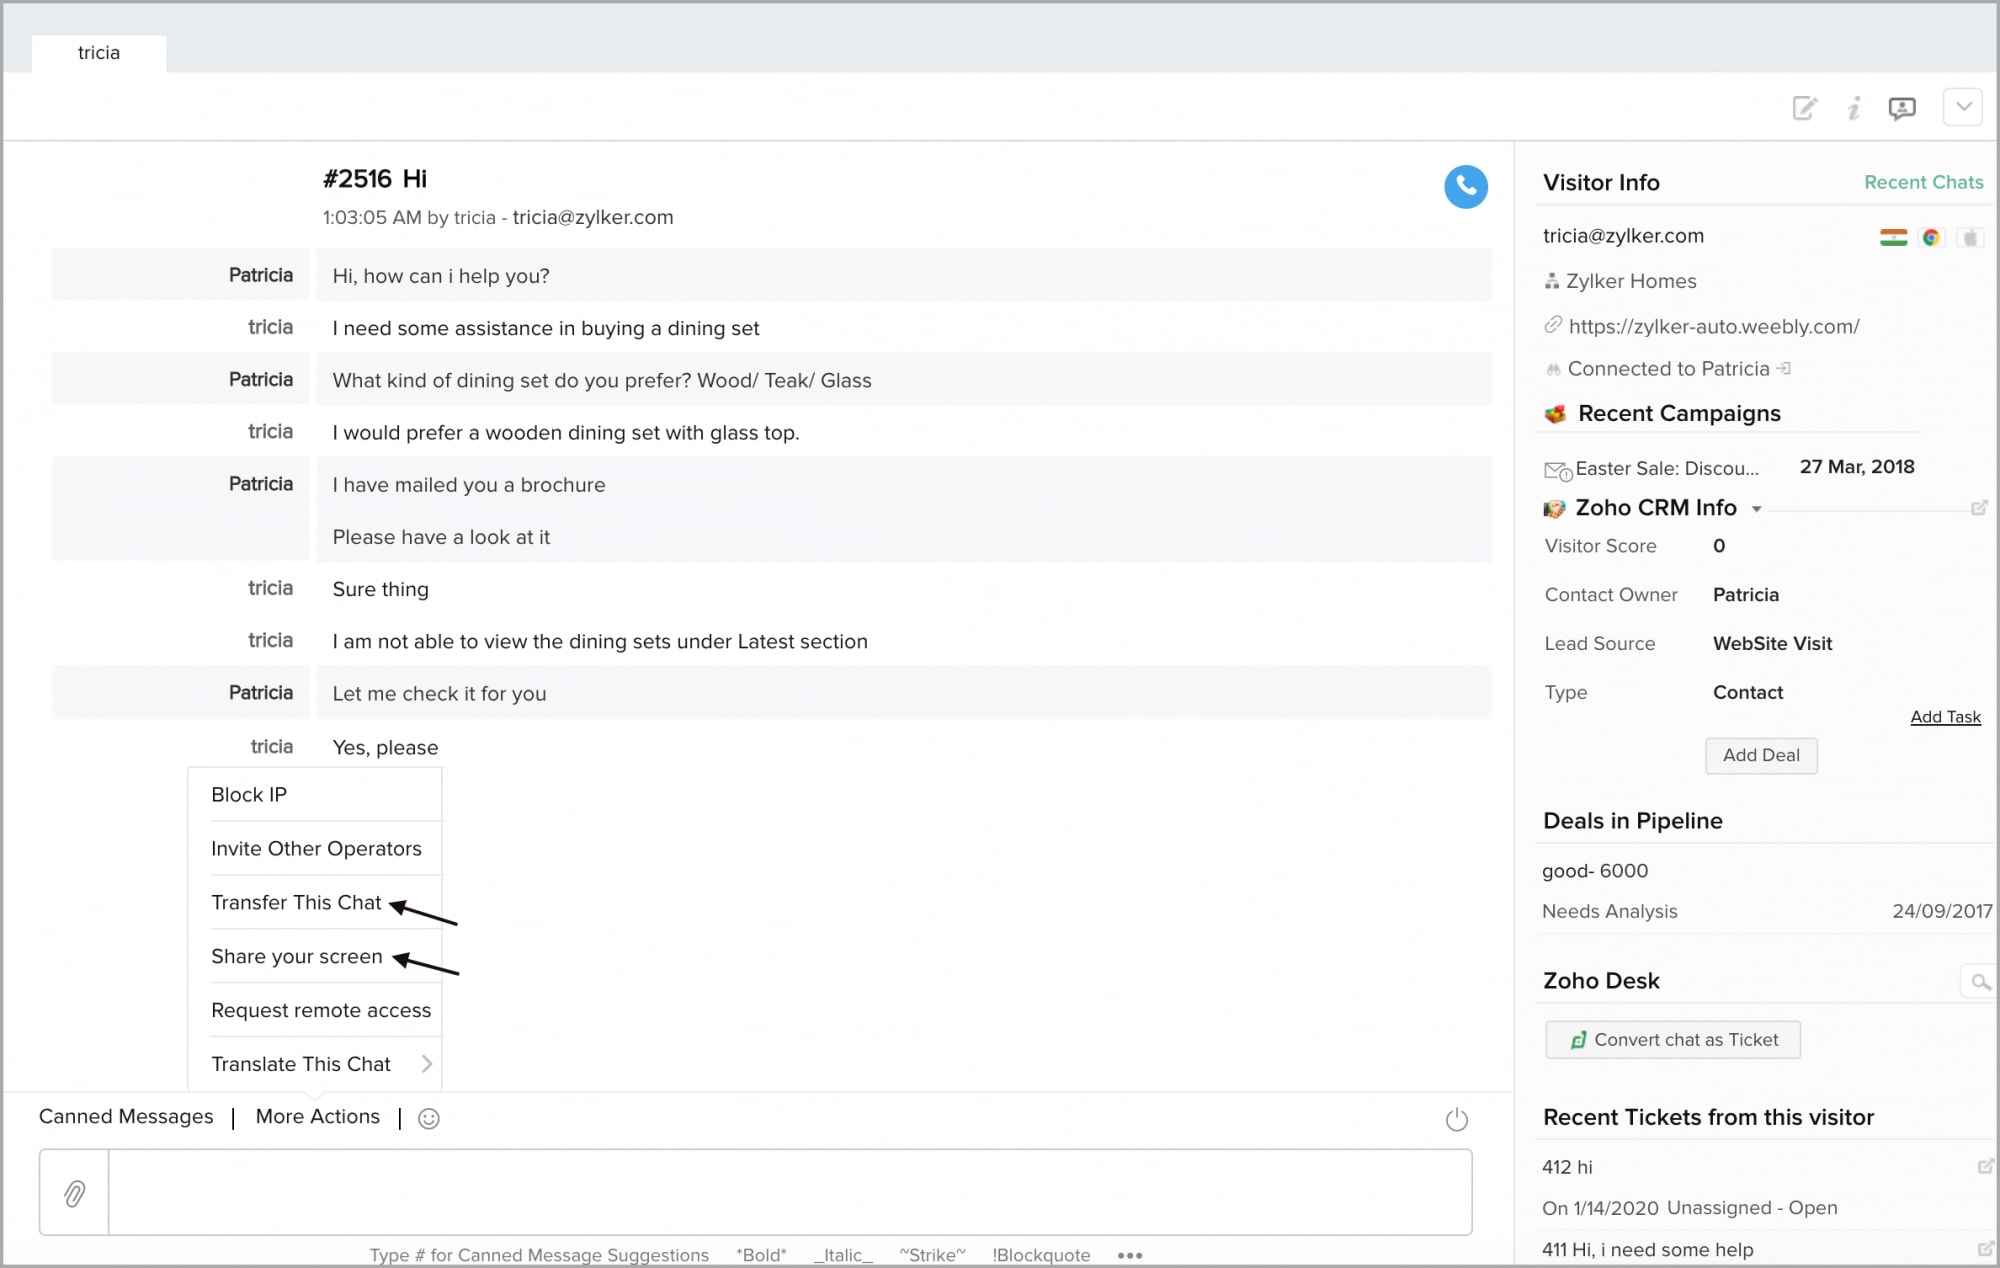Click the blue phone call icon
This screenshot has height=1268, width=2000.
point(1465,187)
